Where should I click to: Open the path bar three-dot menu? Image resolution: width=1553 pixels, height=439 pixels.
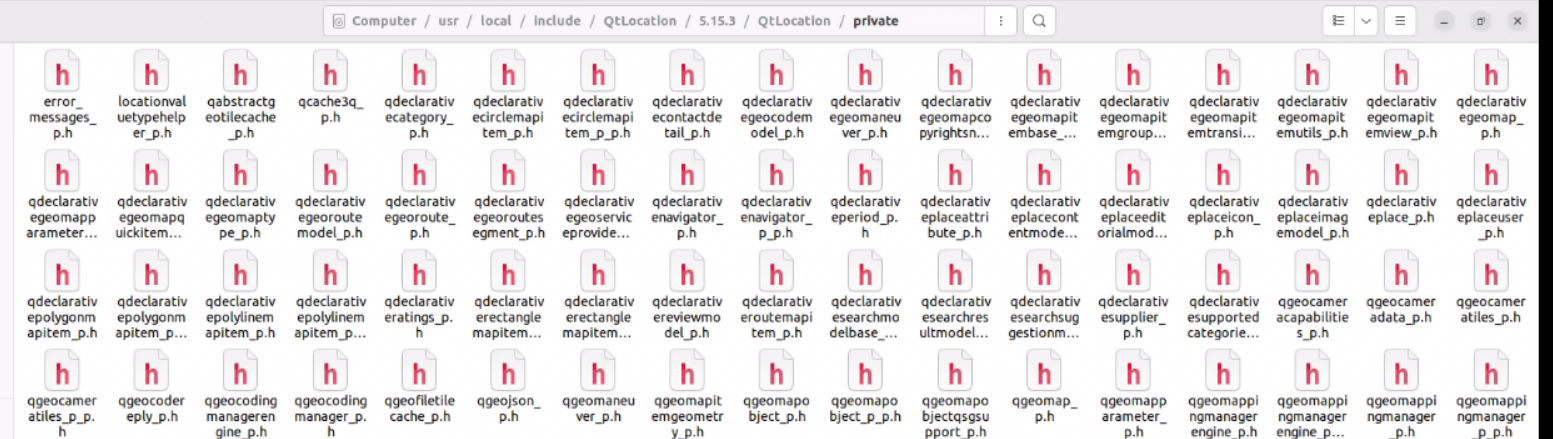click(1001, 21)
